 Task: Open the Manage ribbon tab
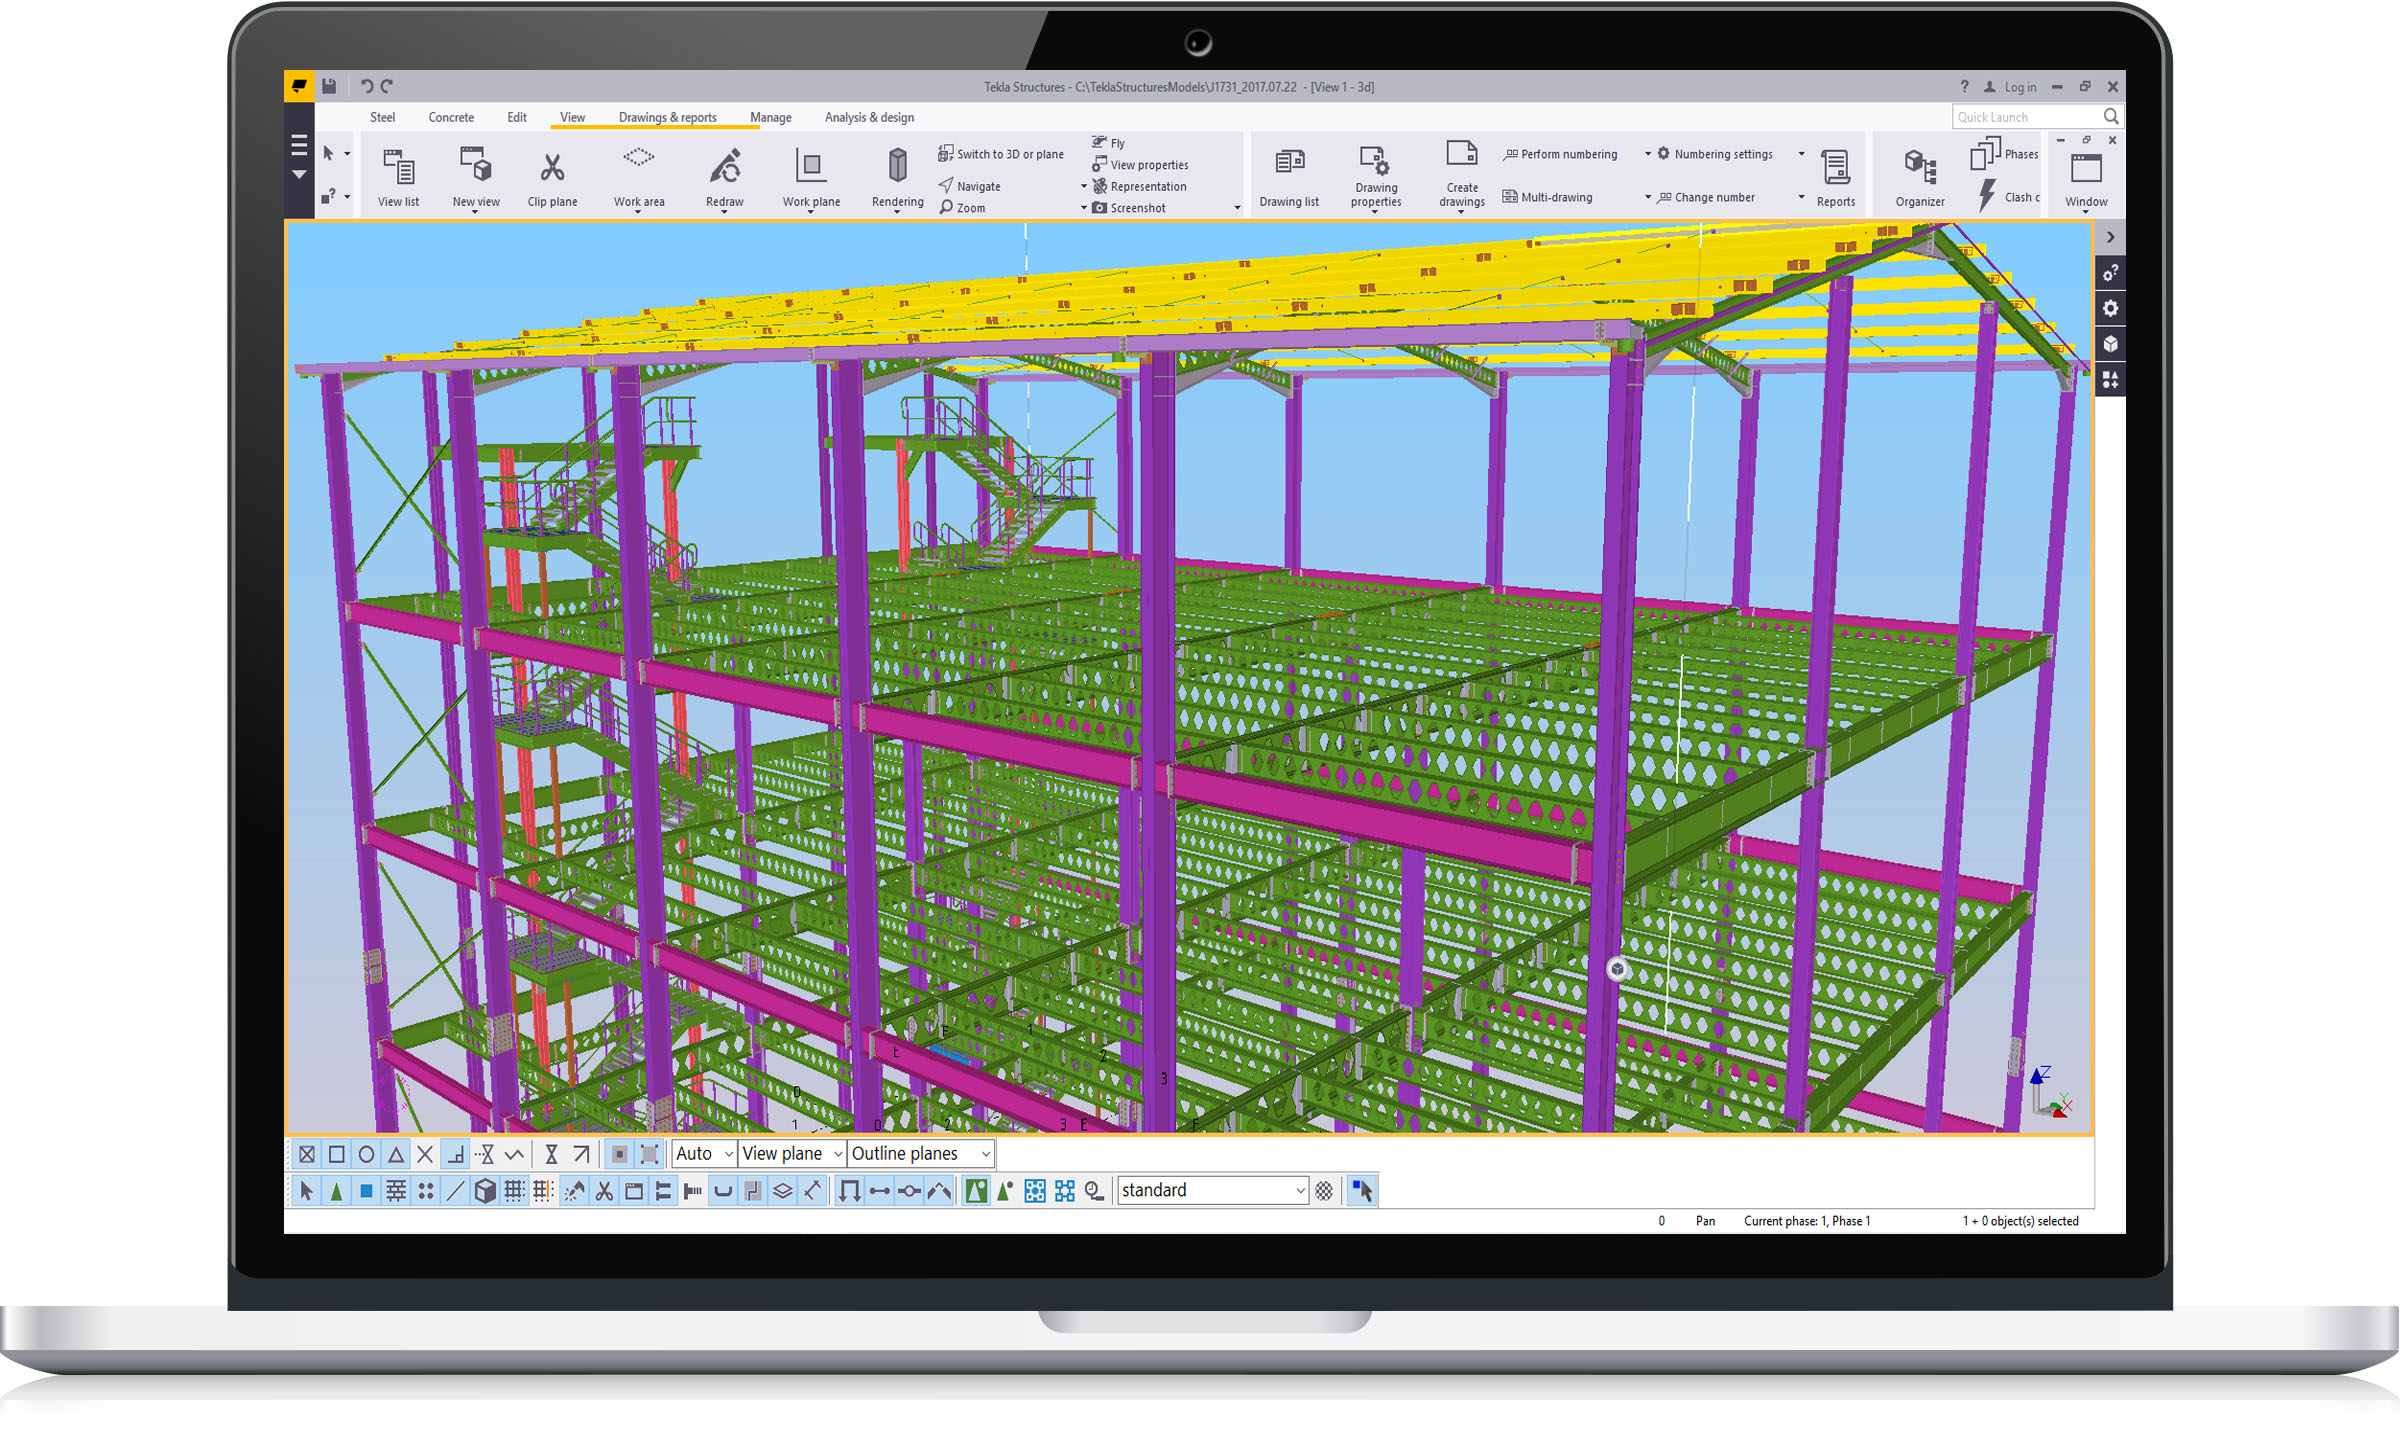coord(770,117)
